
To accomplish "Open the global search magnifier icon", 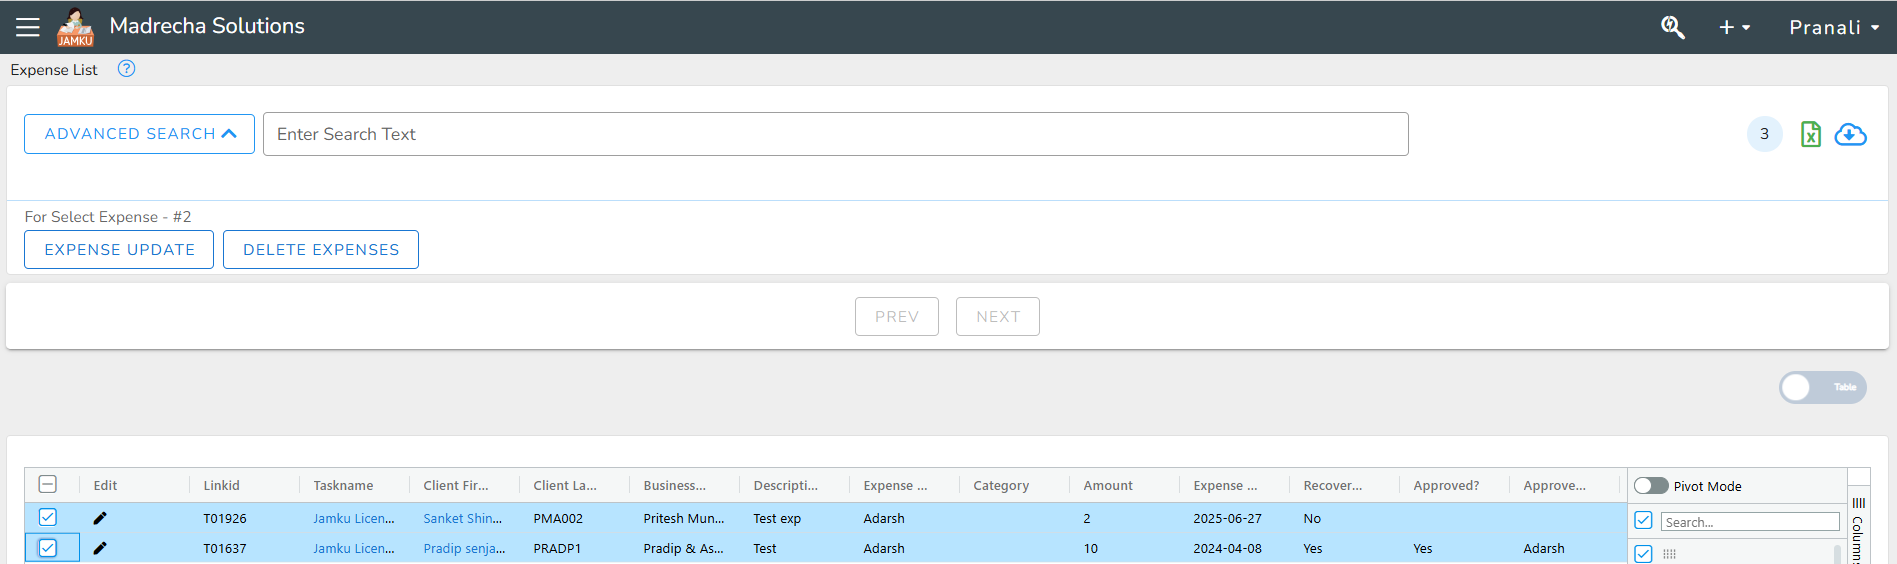I will coord(1672,27).
